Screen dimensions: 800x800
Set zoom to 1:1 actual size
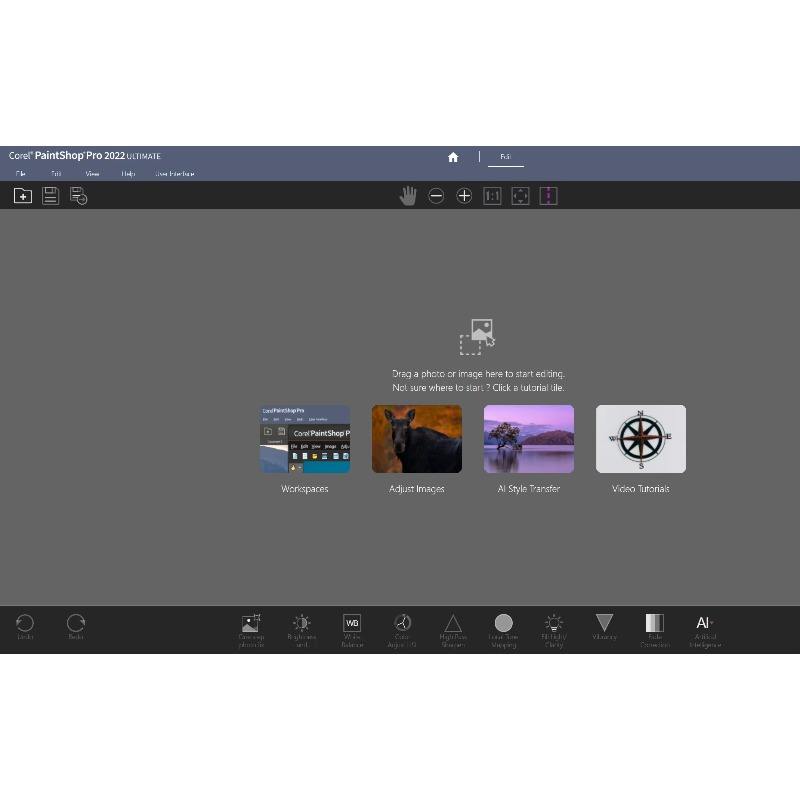[x=492, y=196]
